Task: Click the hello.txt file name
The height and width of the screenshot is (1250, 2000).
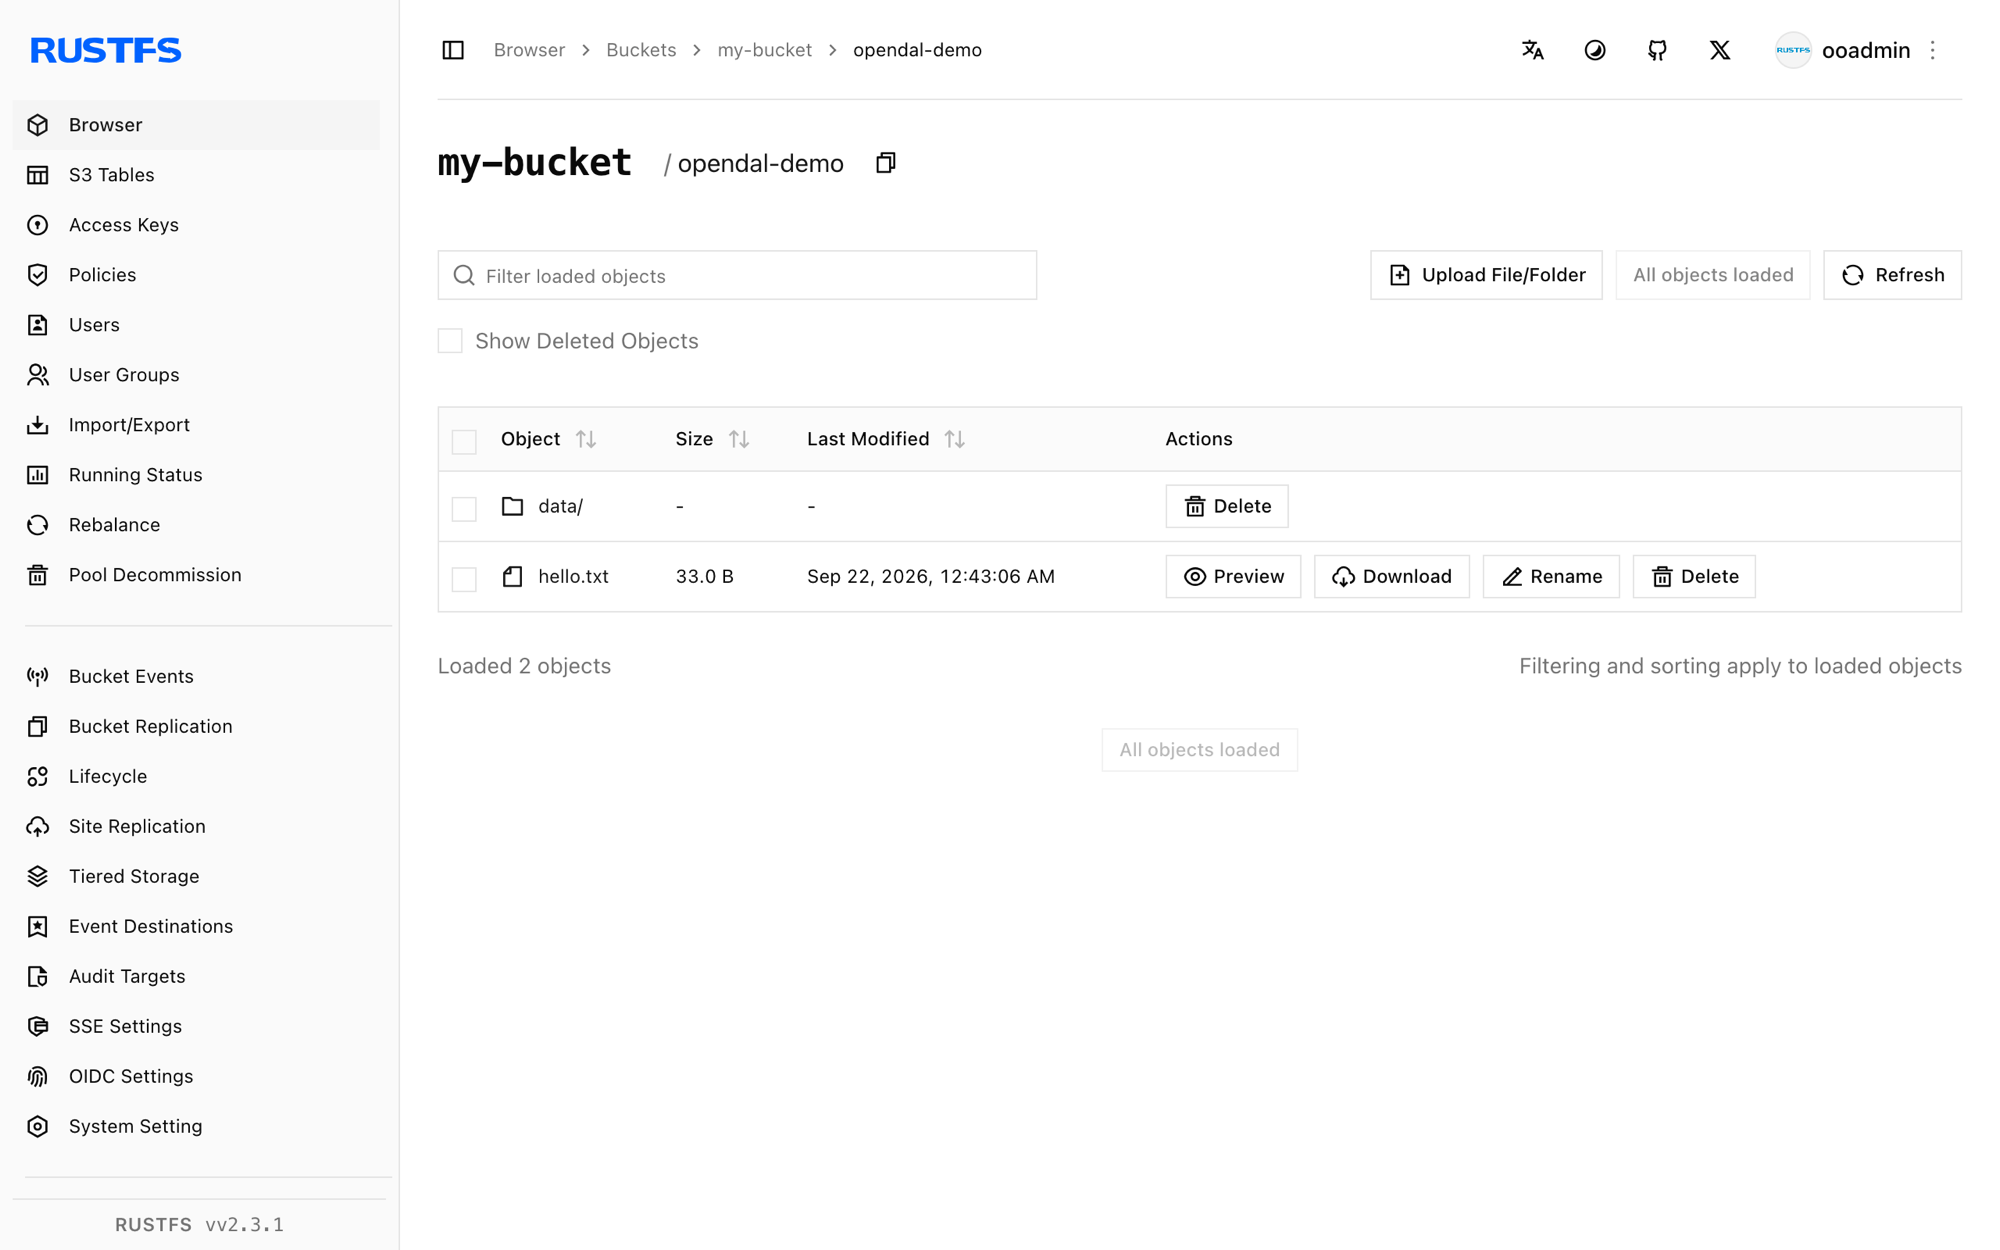Action: point(573,576)
